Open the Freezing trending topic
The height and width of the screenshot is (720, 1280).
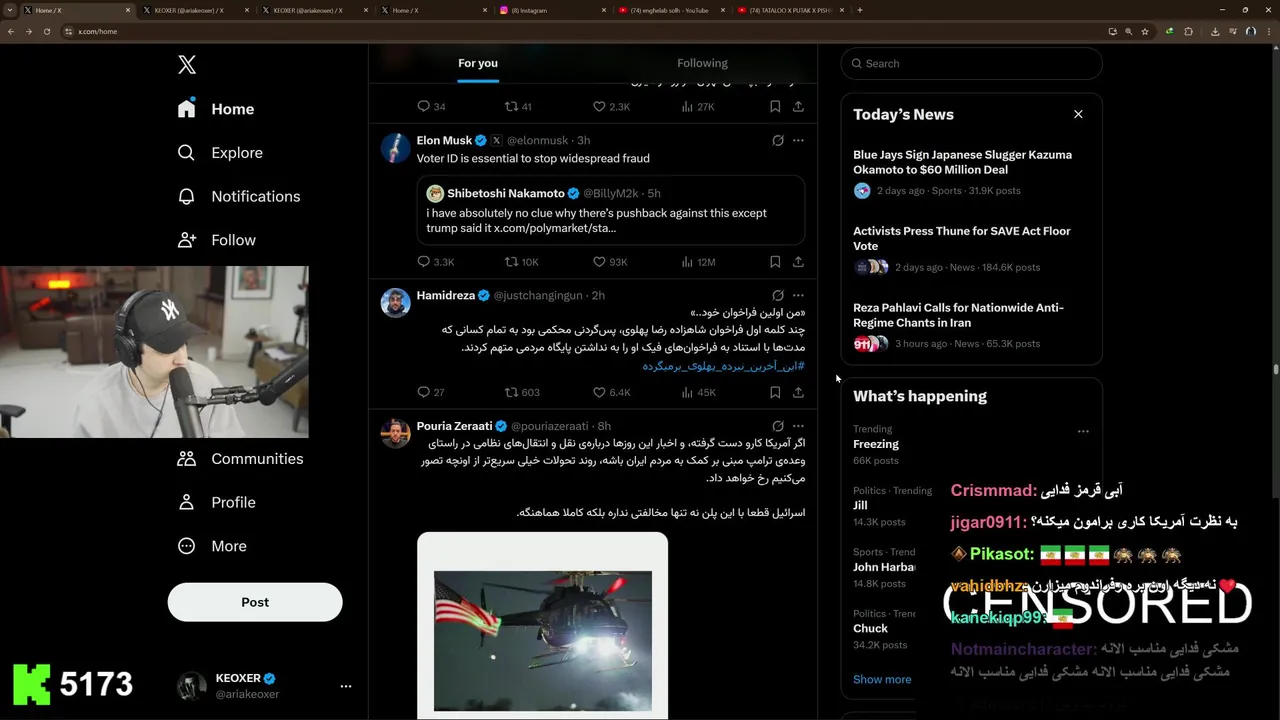(x=875, y=444)
